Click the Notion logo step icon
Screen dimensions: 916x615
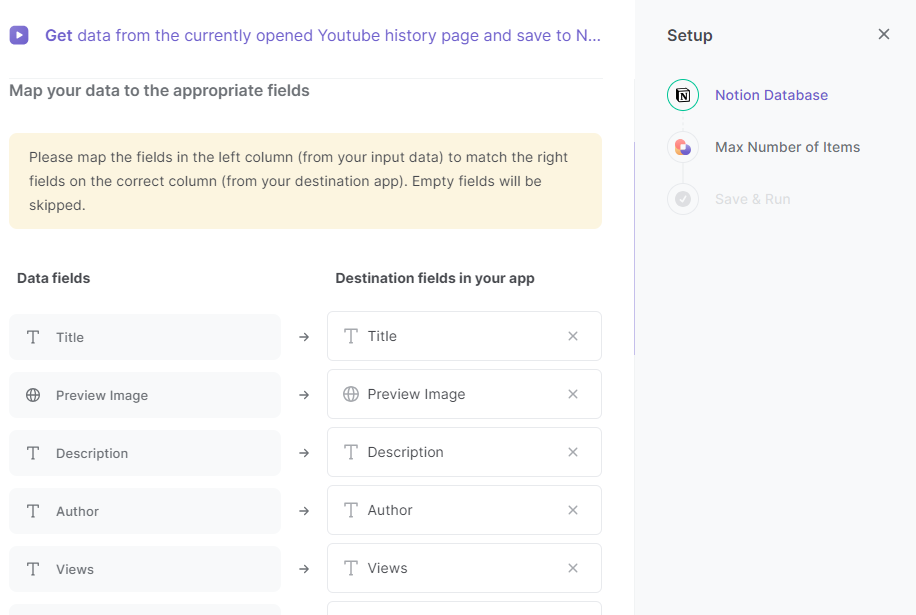coord(683,95)
